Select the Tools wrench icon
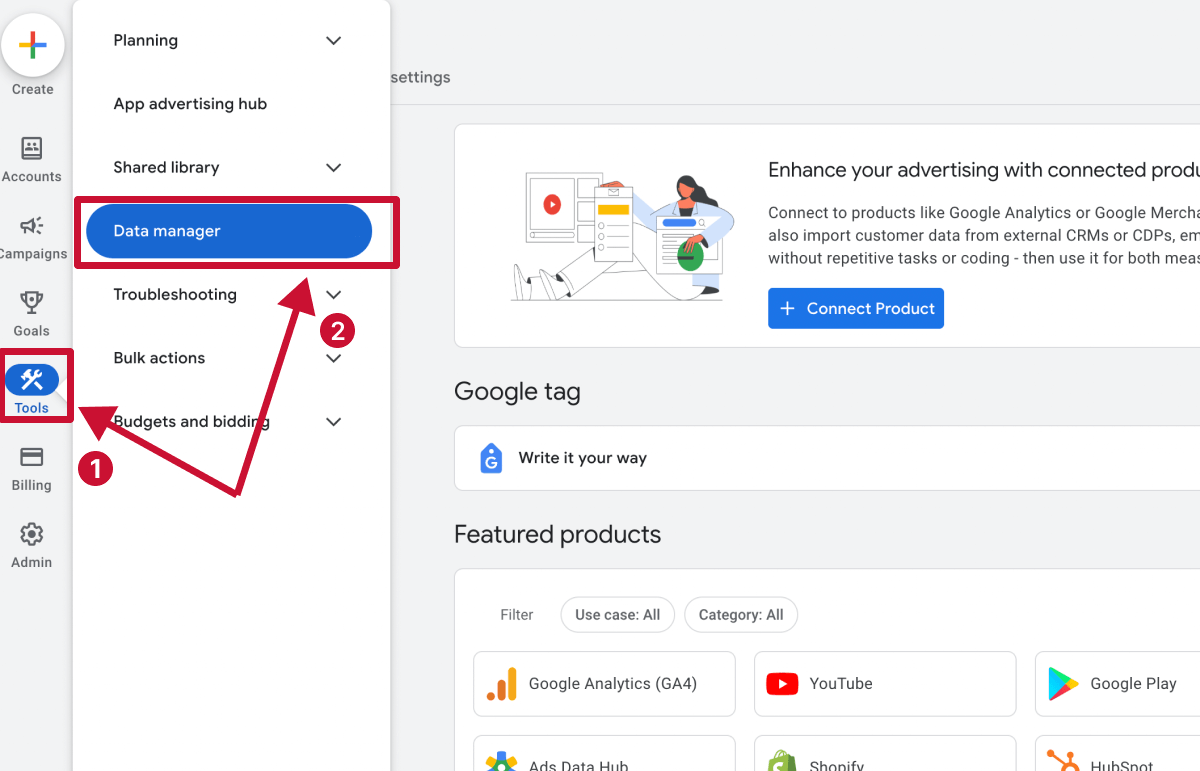This screenshot has height=771, width=1200. (x=32, y=380)
